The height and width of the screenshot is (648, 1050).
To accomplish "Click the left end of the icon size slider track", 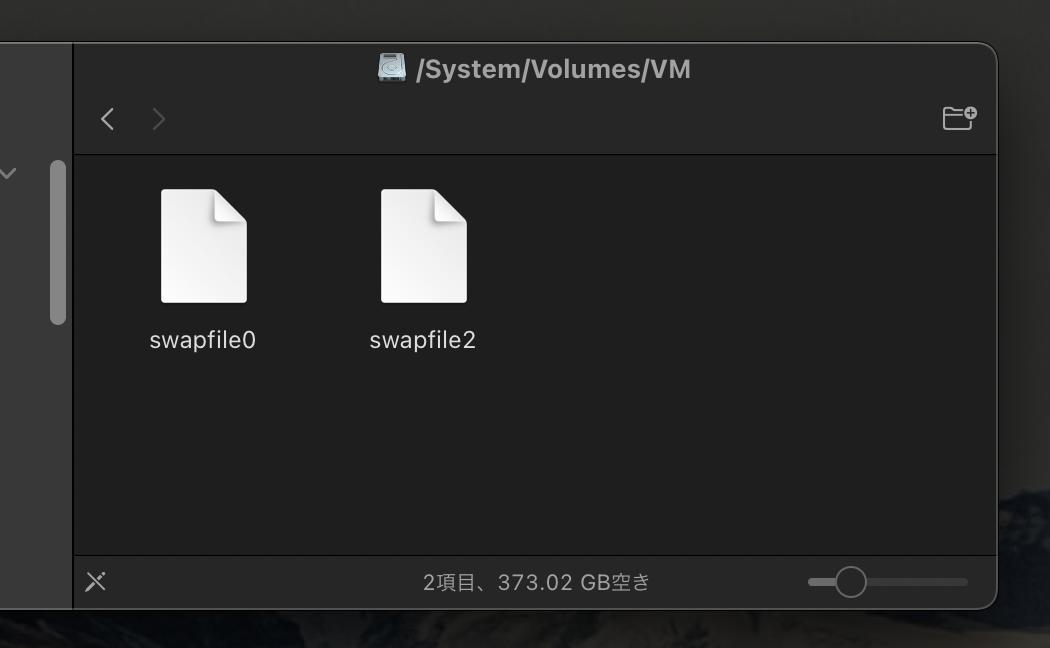I will (x=814, y=582).
